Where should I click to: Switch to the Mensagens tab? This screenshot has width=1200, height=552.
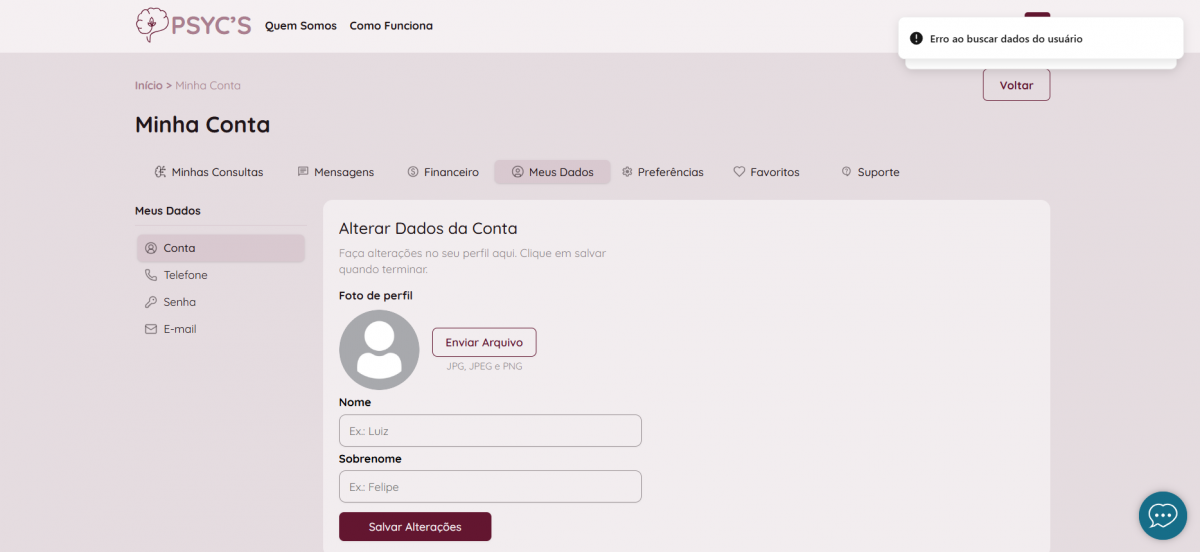click(335, 172)
